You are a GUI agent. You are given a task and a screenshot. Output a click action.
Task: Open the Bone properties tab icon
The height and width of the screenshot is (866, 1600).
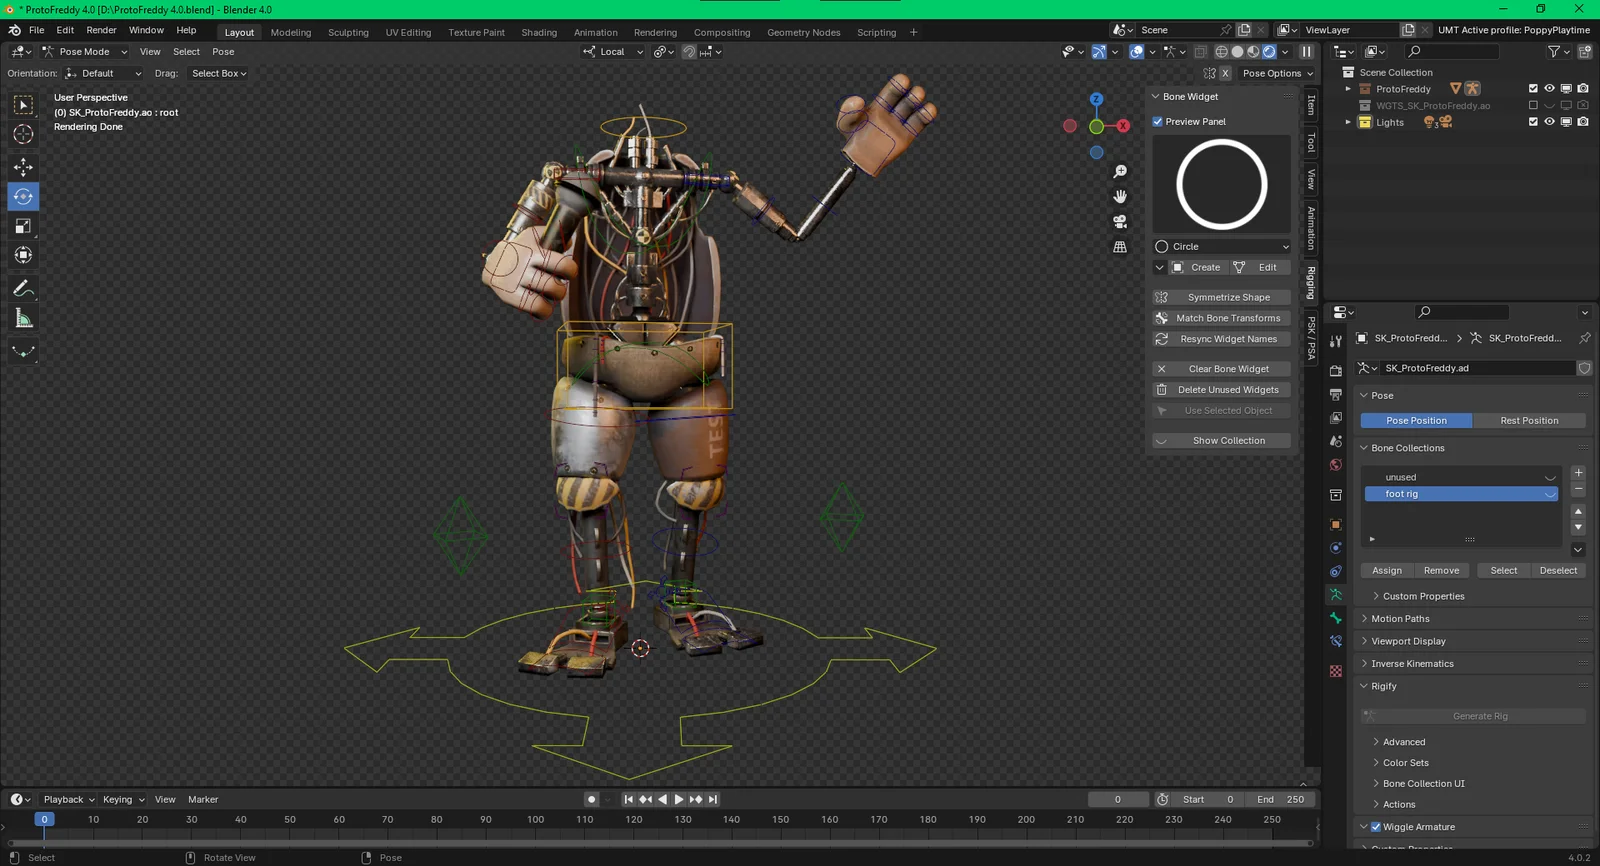pyautogui.click(x=1336, y=618)
